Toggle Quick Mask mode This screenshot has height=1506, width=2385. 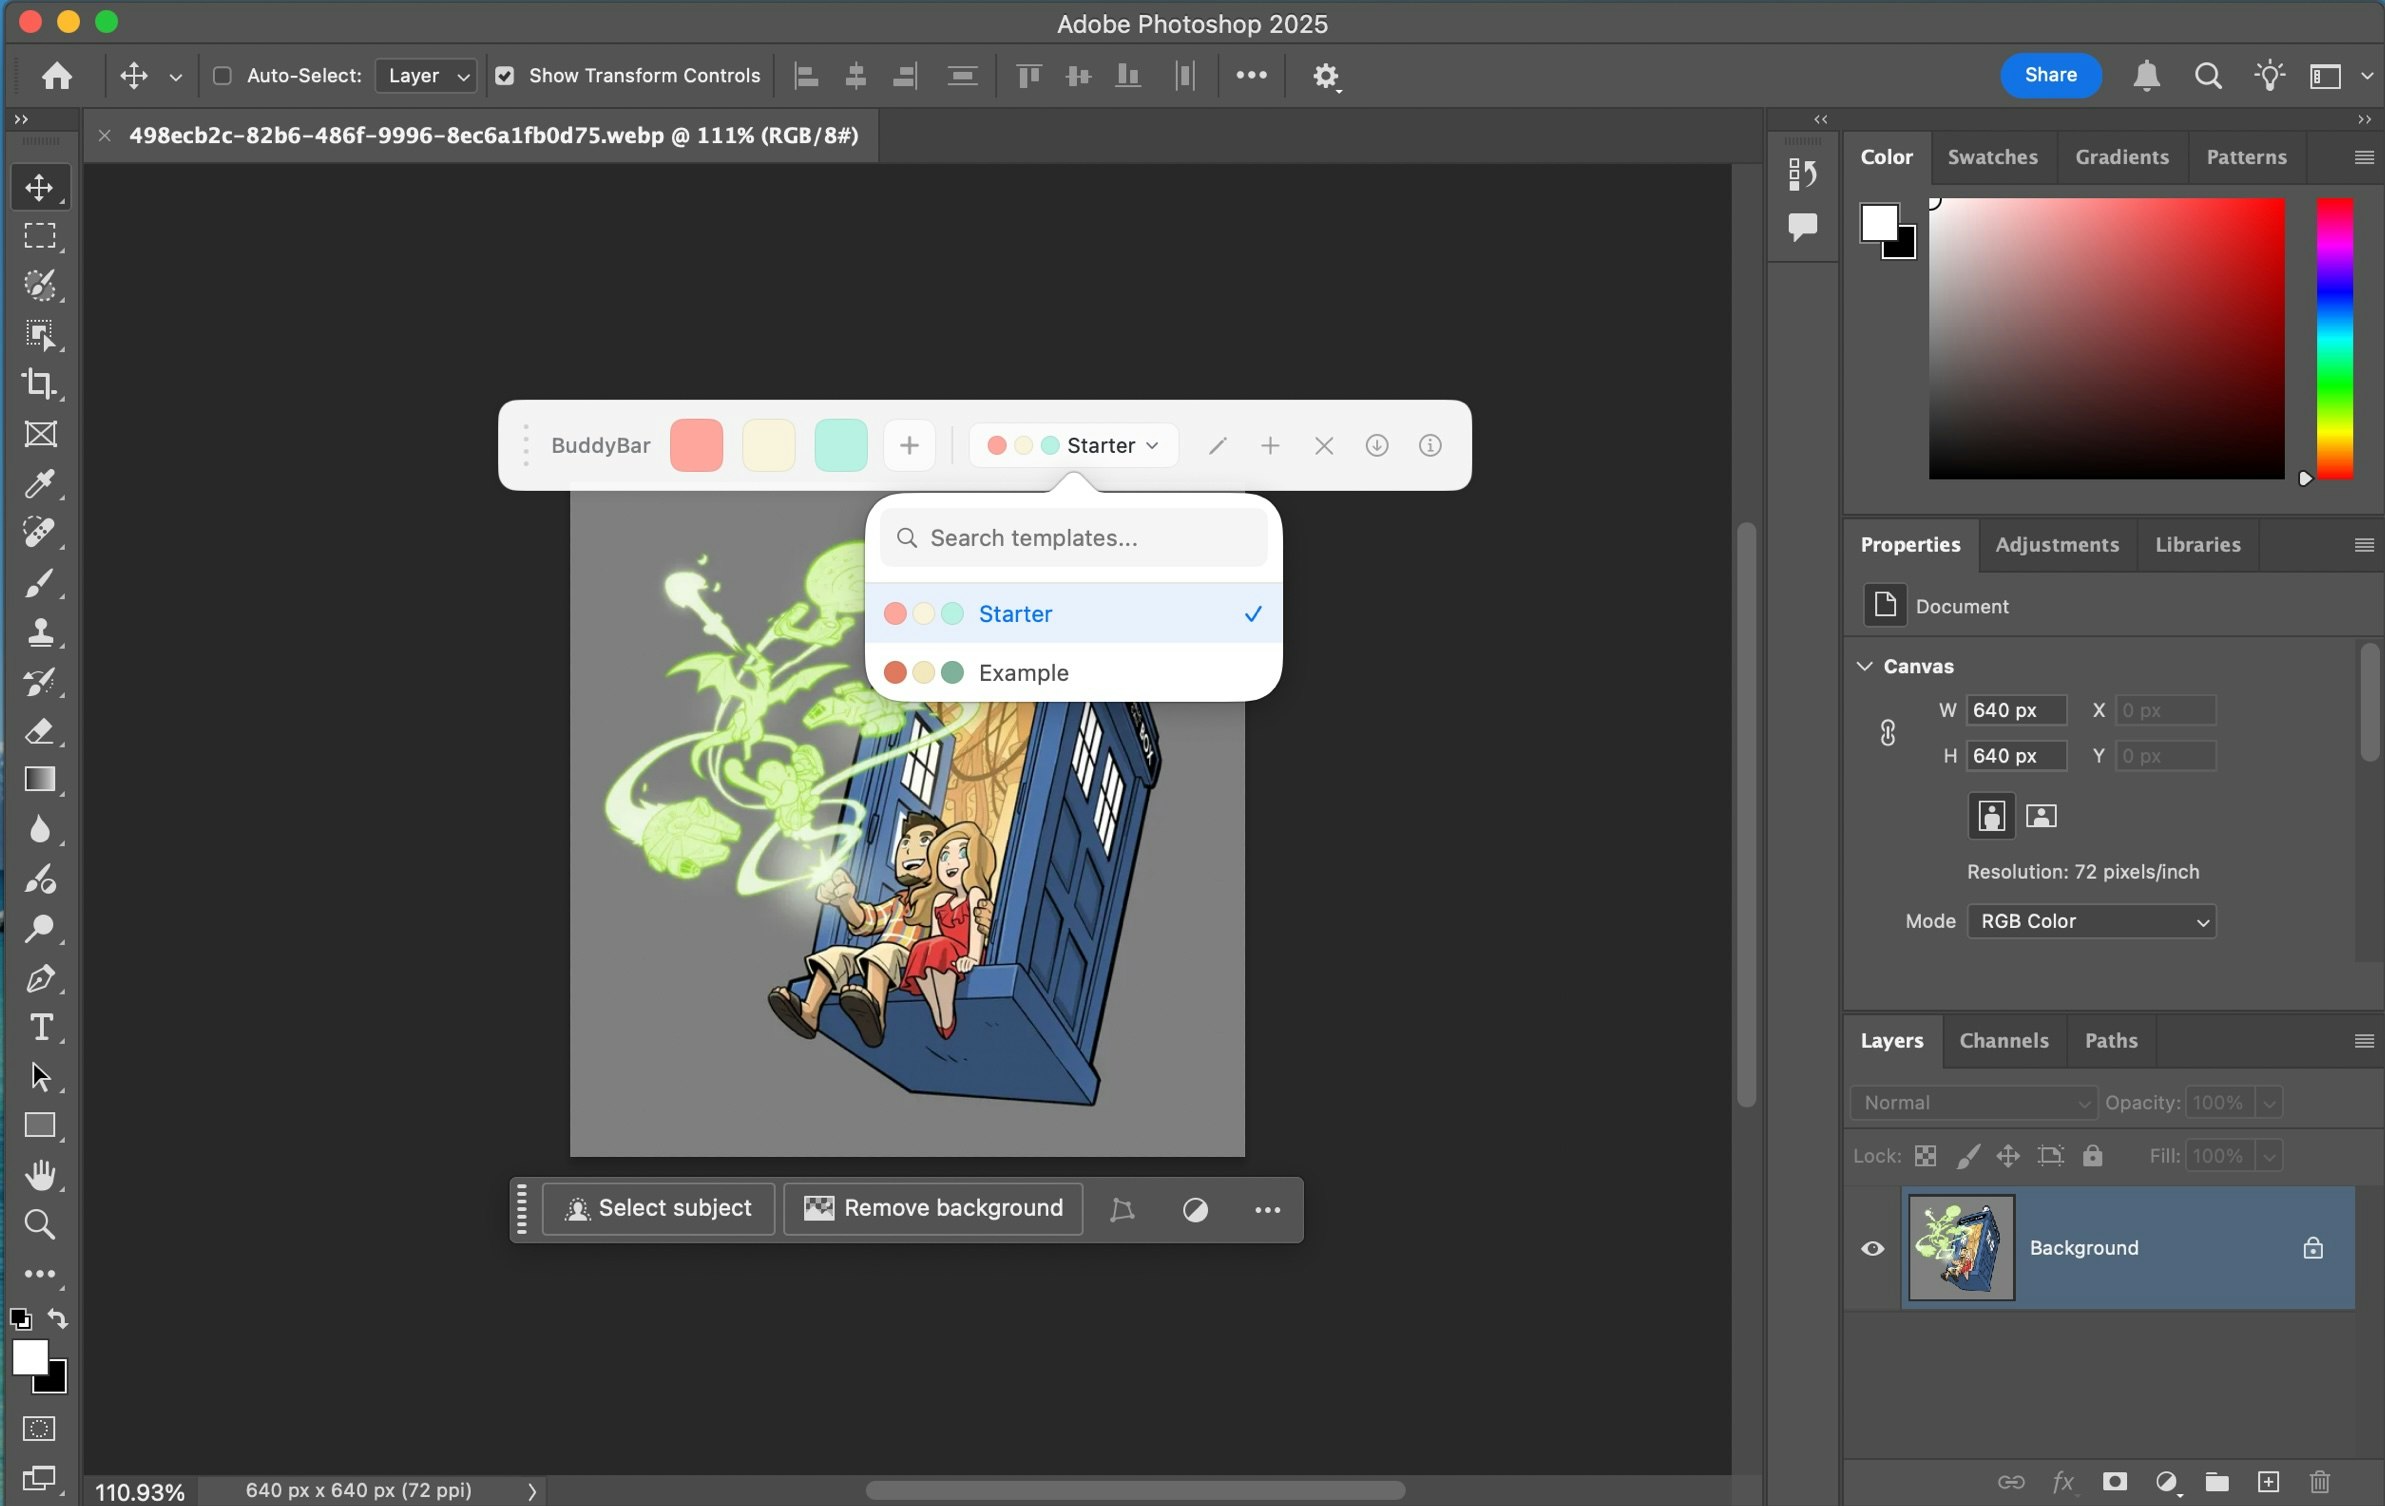click(x=39, y=1428)
